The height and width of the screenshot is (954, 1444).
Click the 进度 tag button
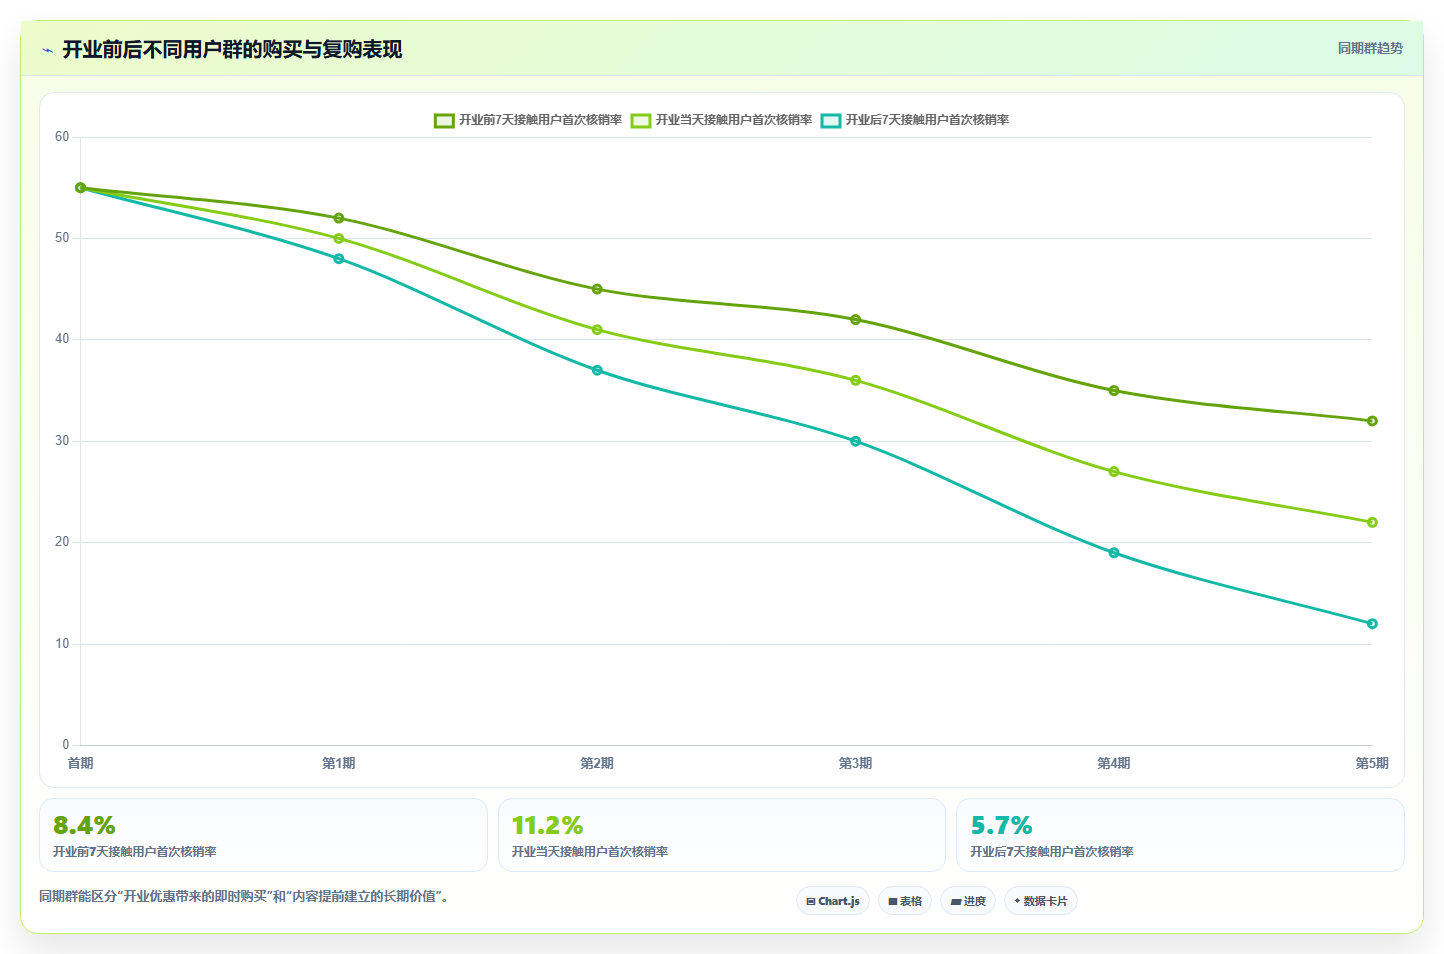tap(968, 901)
